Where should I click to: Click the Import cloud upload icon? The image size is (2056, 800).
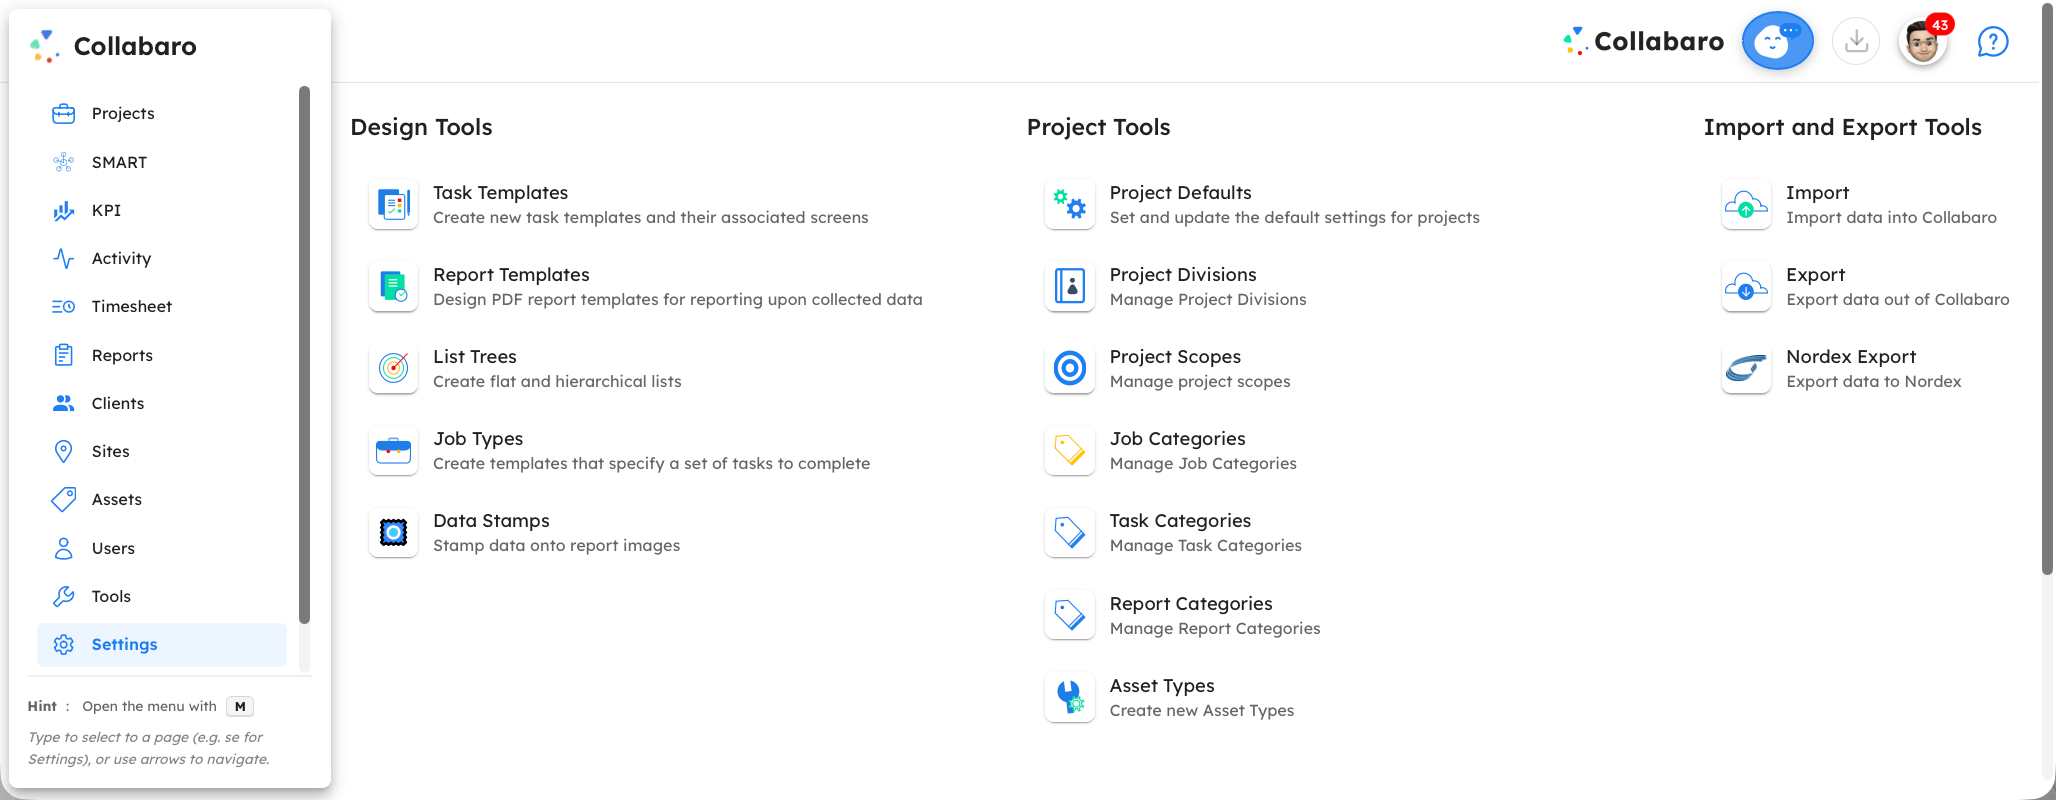point(1746,205)
